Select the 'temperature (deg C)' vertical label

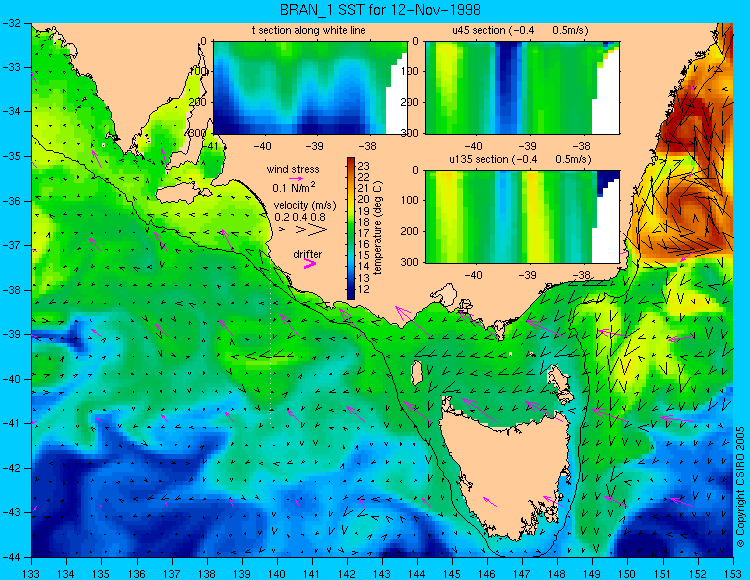point(378,228)
